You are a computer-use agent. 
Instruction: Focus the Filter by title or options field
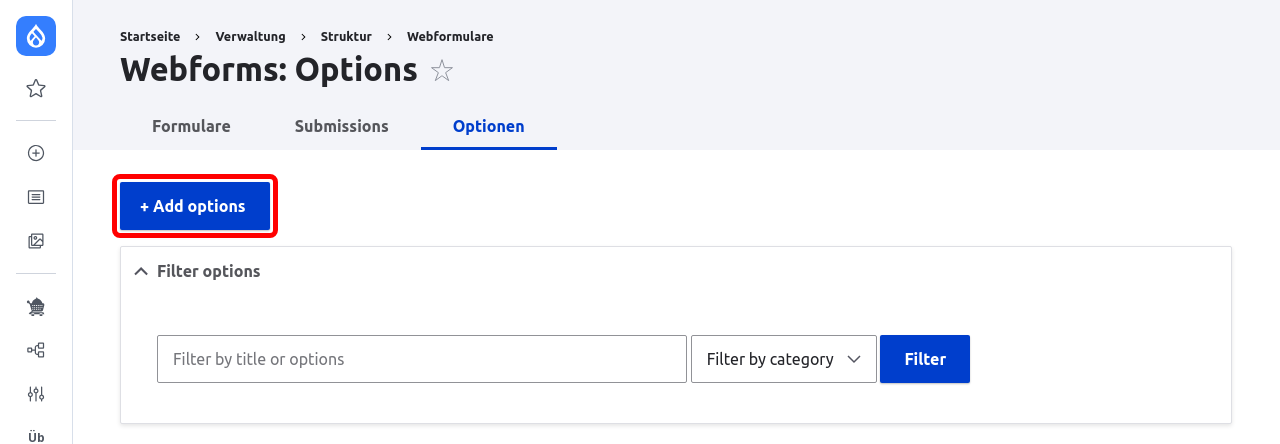[x=422, y=359]
